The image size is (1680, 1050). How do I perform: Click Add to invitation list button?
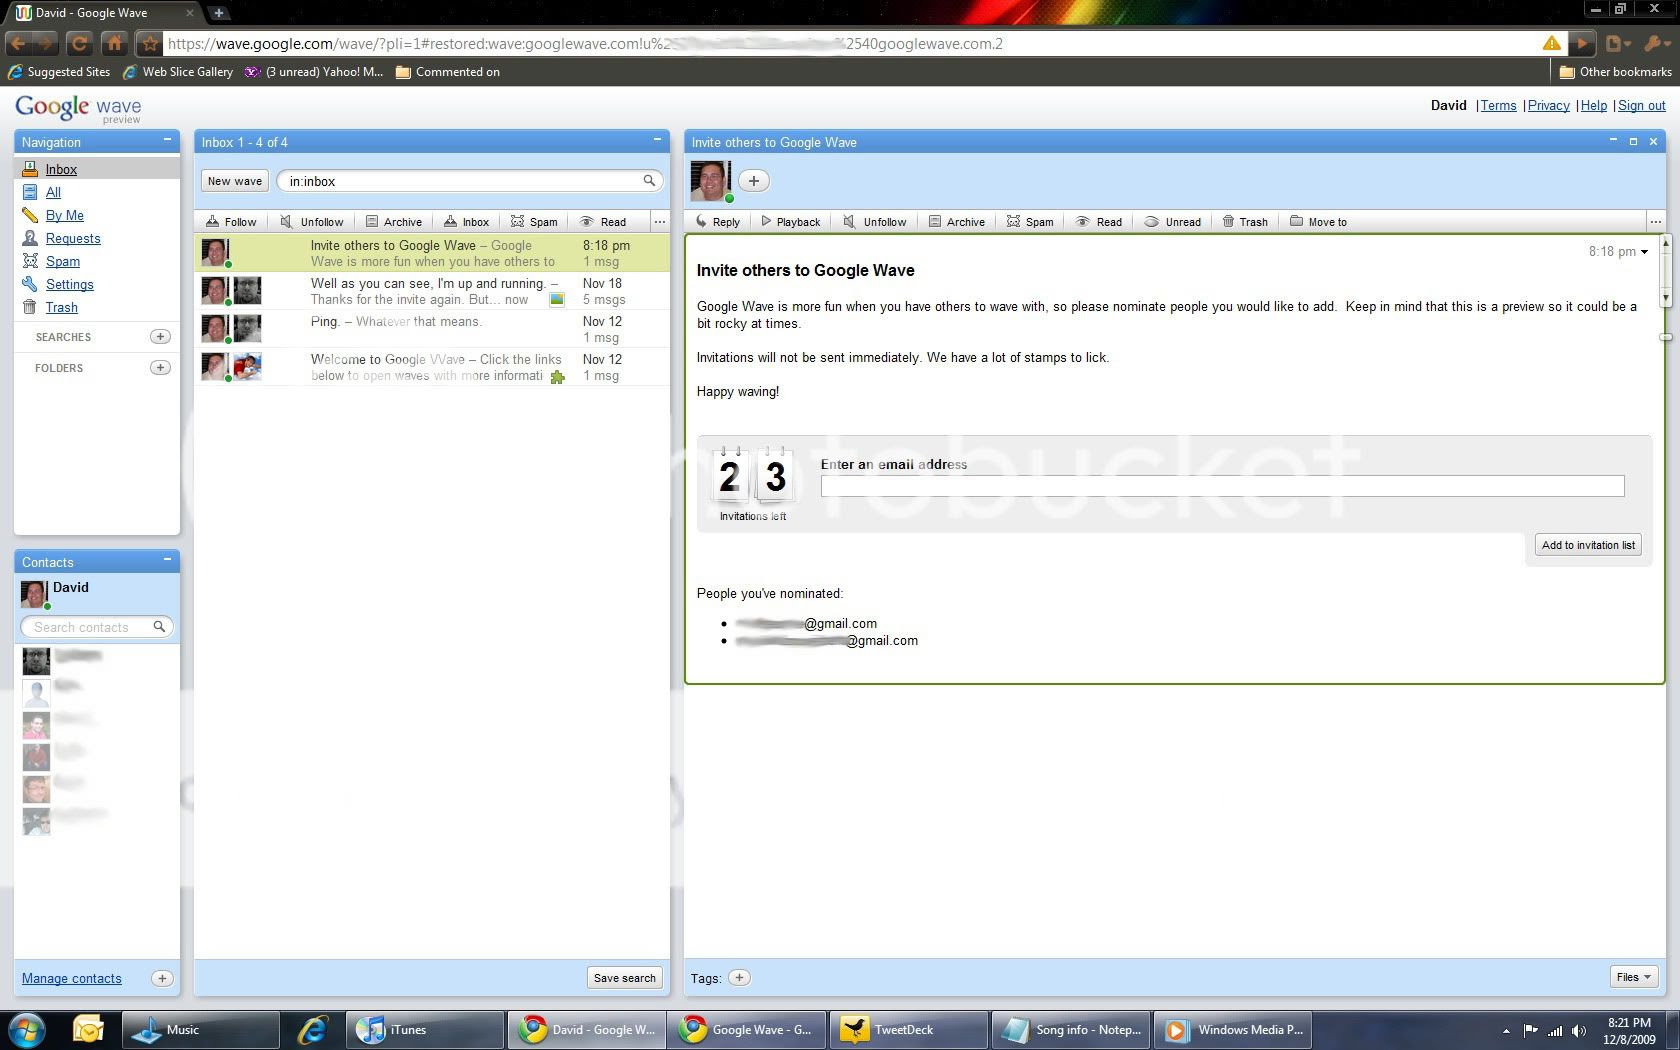click(1588, 545)
